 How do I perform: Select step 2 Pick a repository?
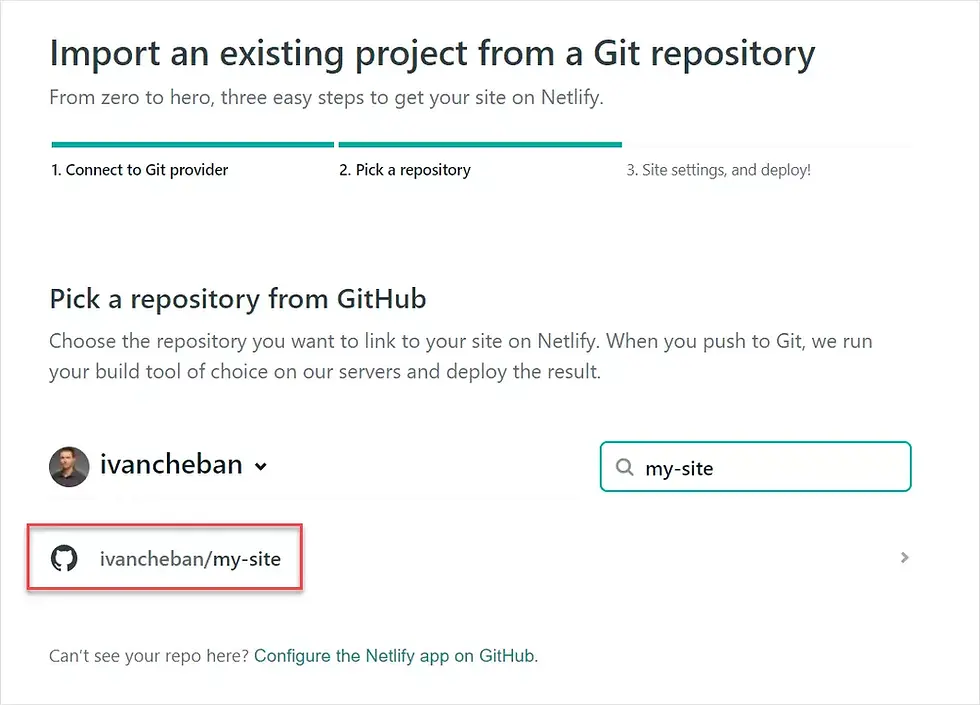coord(405,170)
